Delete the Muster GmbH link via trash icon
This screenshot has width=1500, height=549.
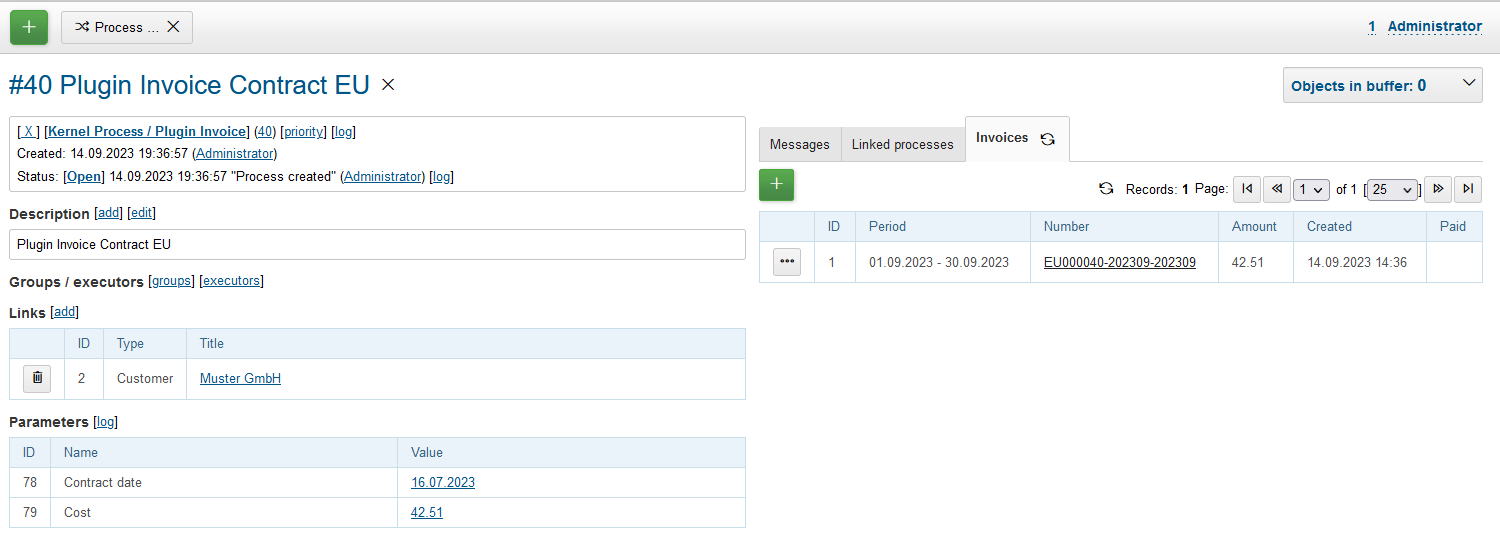point(37,378)
